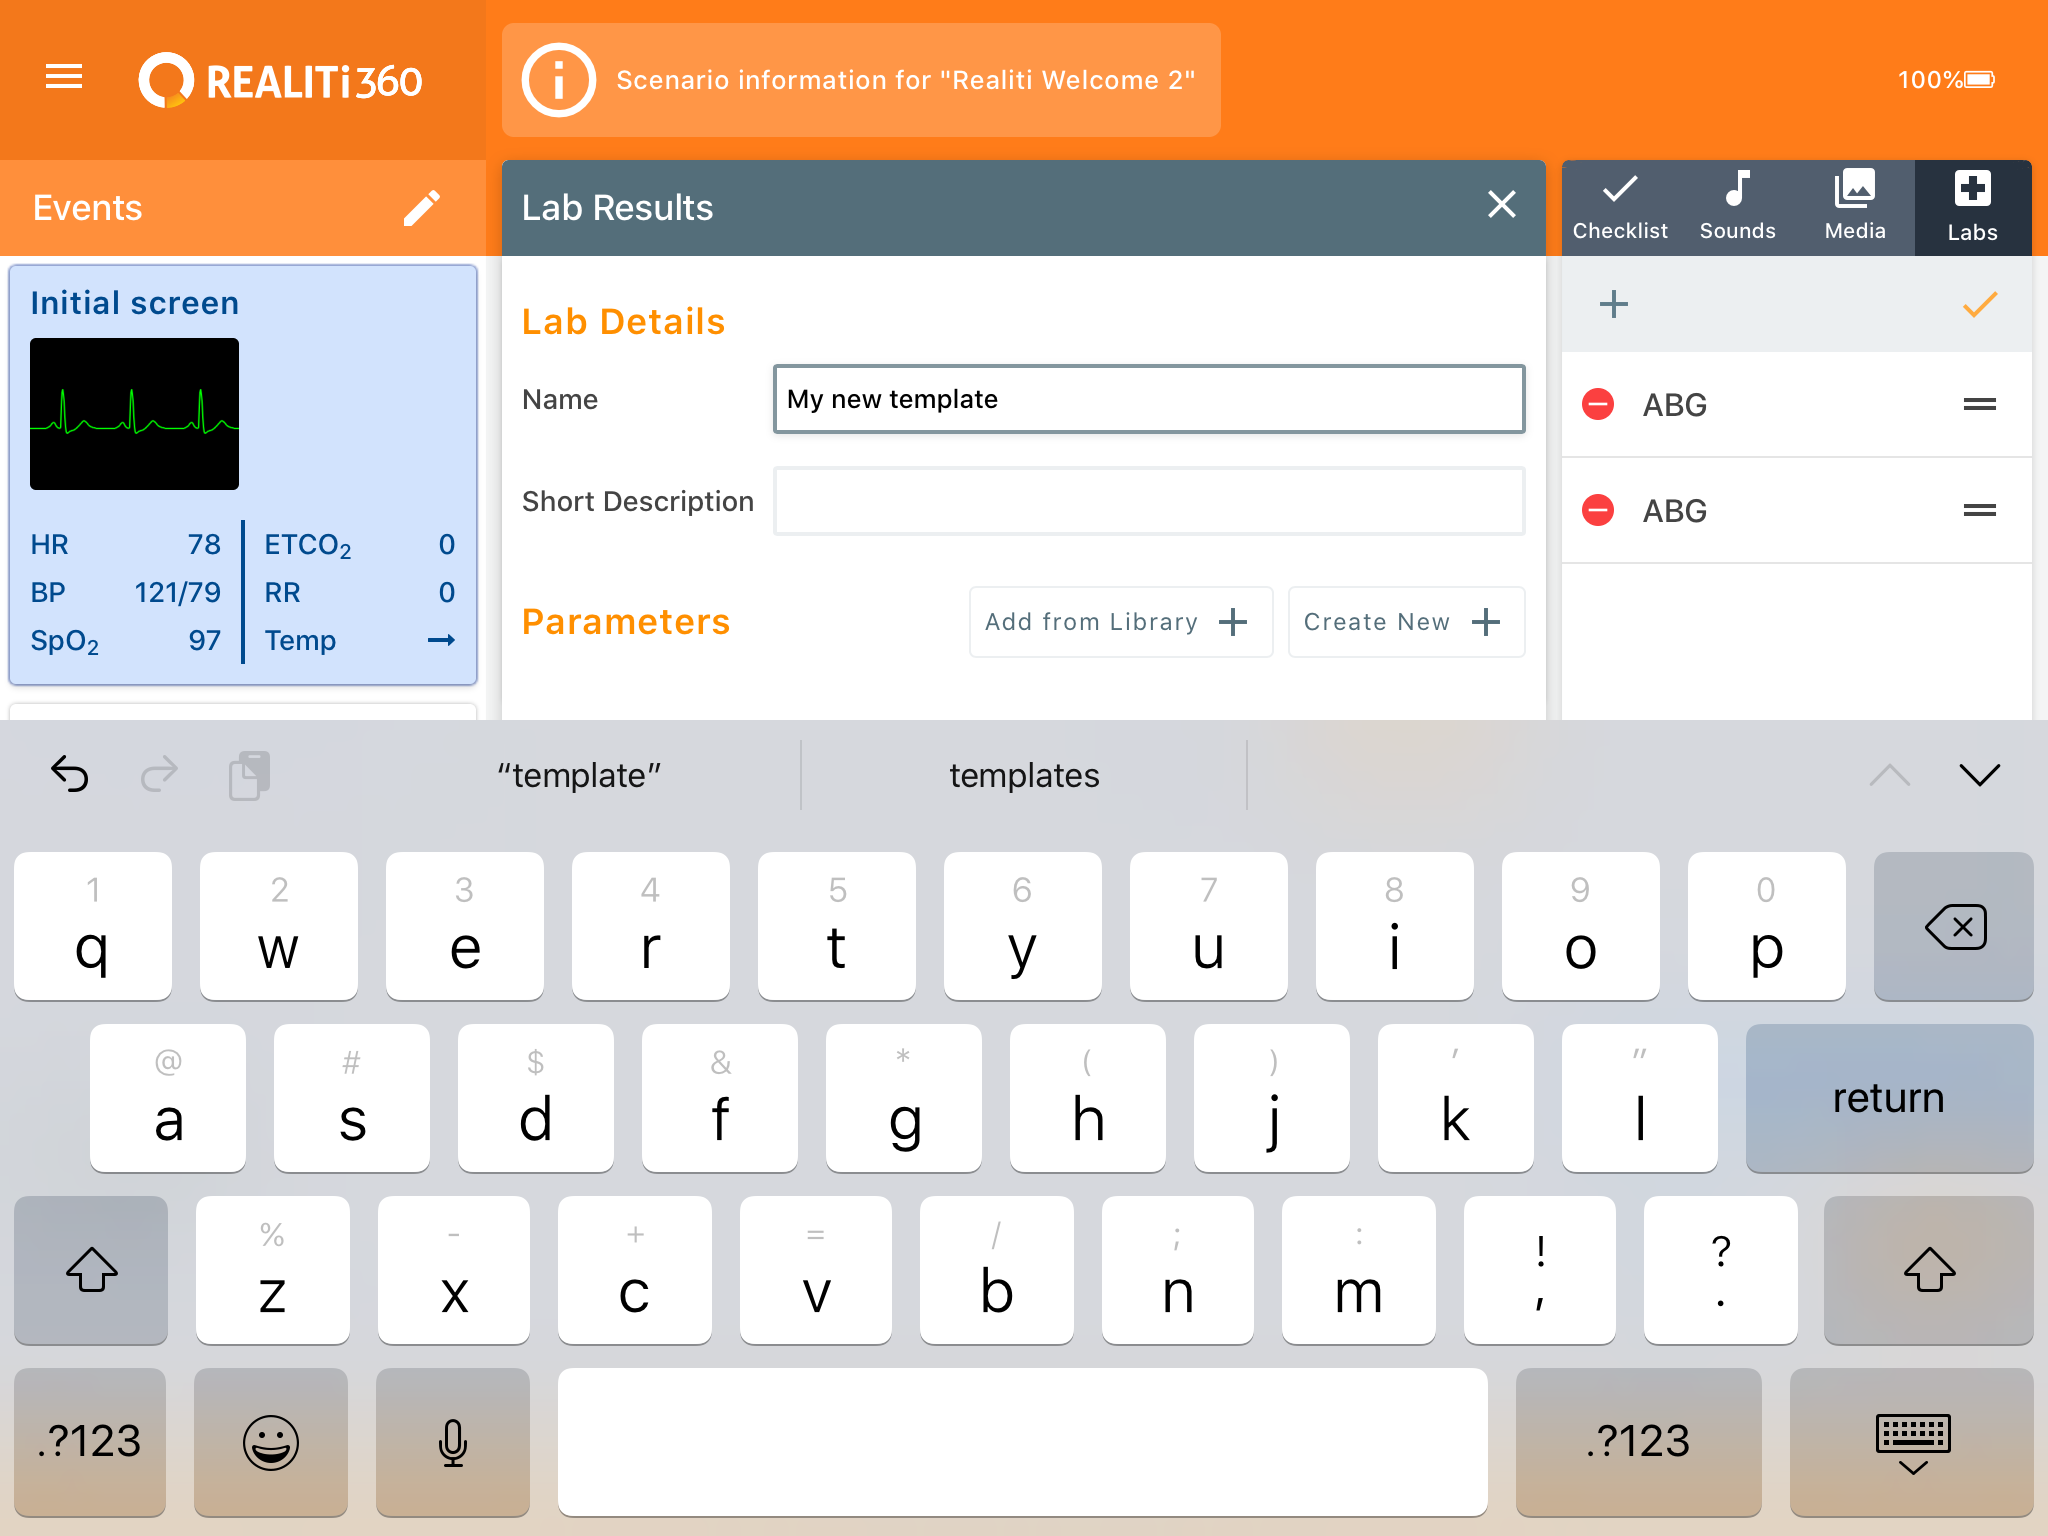
Task: Click Add from Library button
Action: coord(1120,622)
